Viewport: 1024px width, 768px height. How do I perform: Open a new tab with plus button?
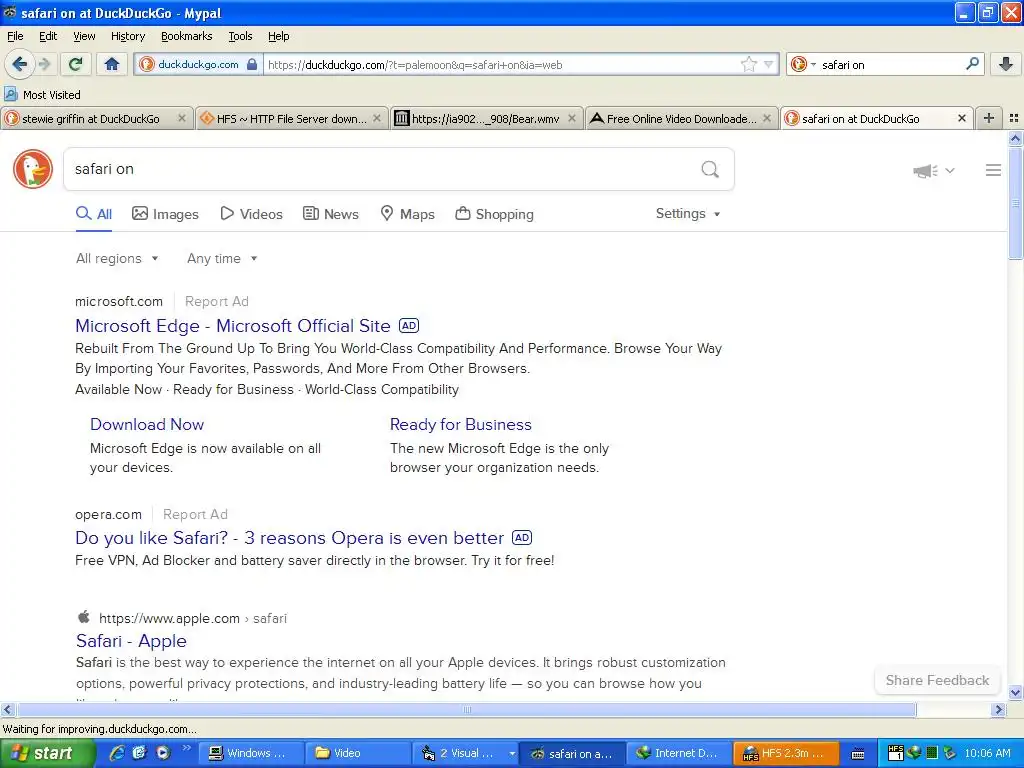(989, 118)
